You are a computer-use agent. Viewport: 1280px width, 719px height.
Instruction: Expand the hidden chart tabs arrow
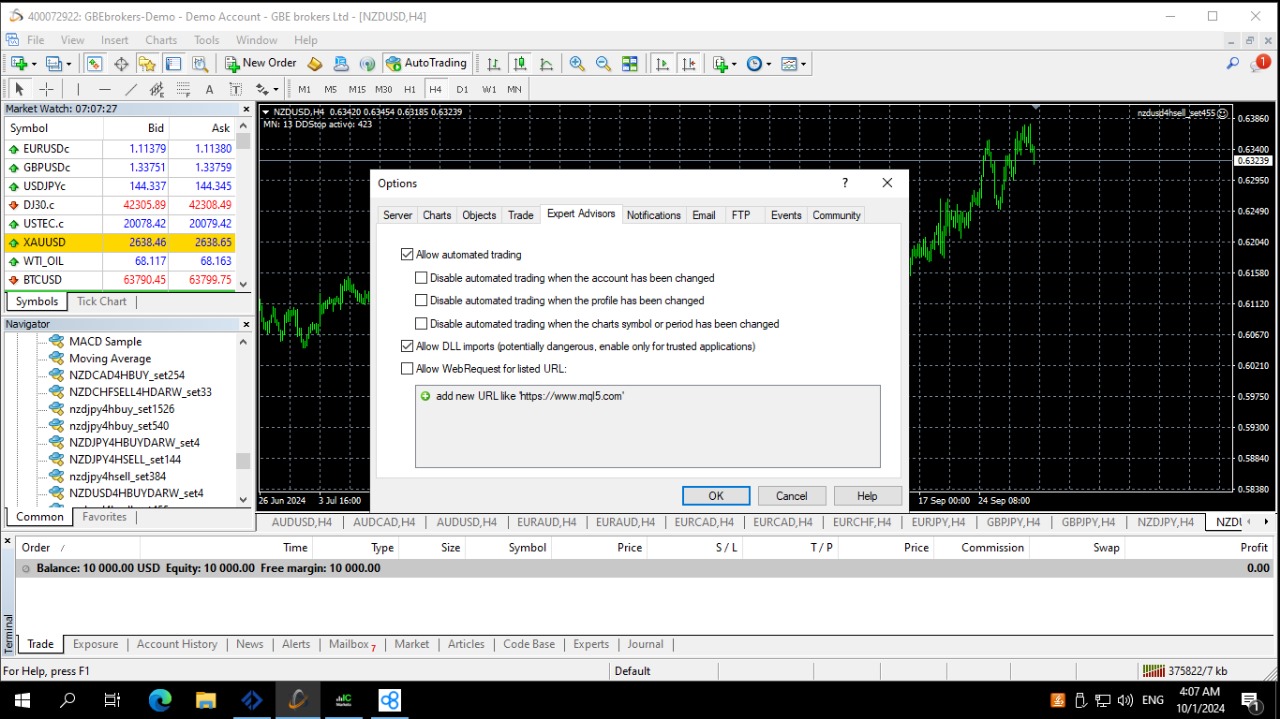coord(1266,522)
